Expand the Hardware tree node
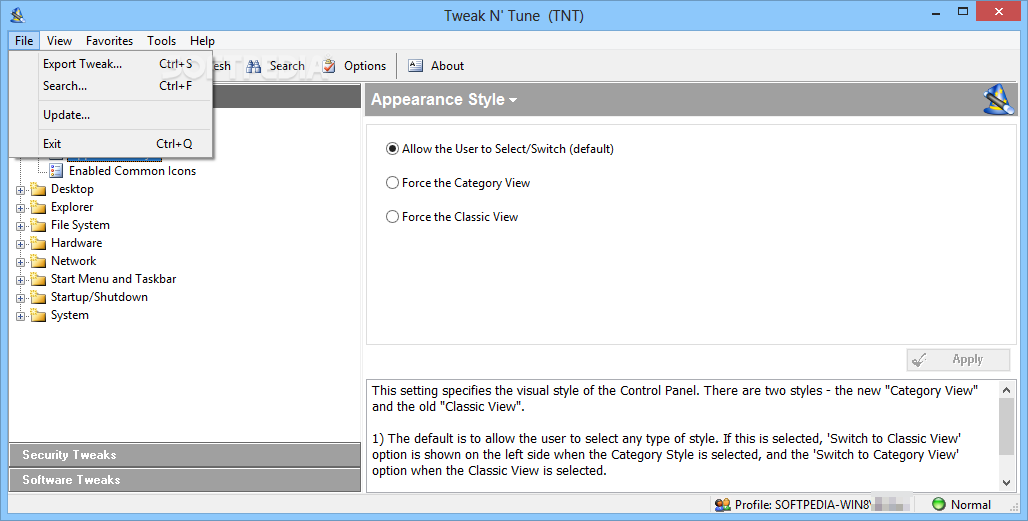 pos(20,244)
